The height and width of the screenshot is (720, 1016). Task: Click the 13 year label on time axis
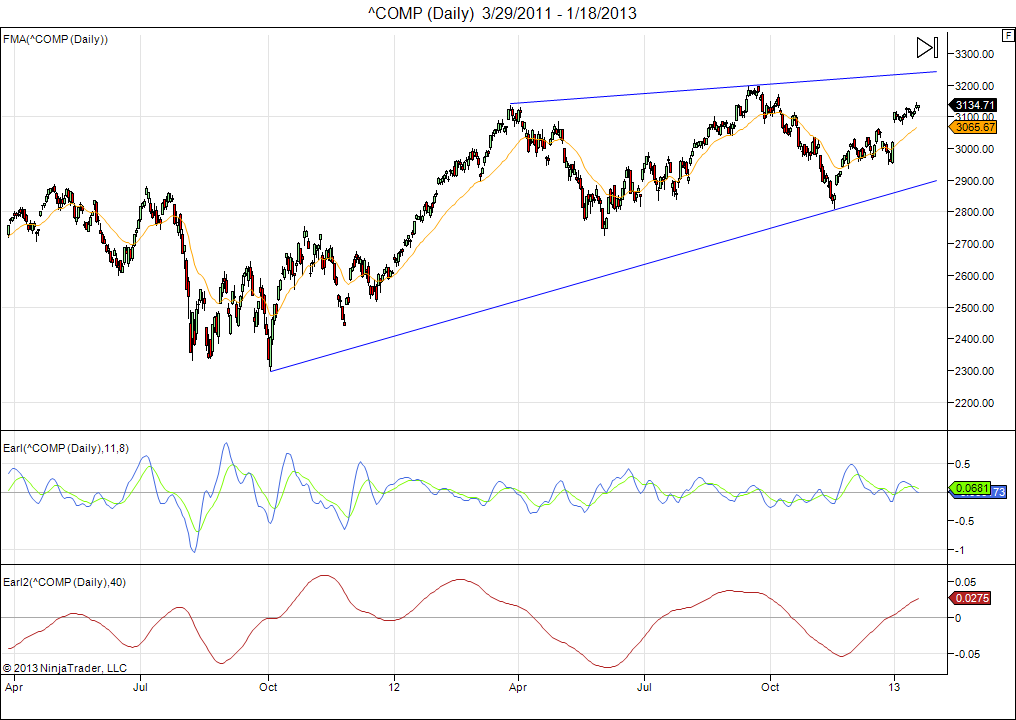click(893, 687)
